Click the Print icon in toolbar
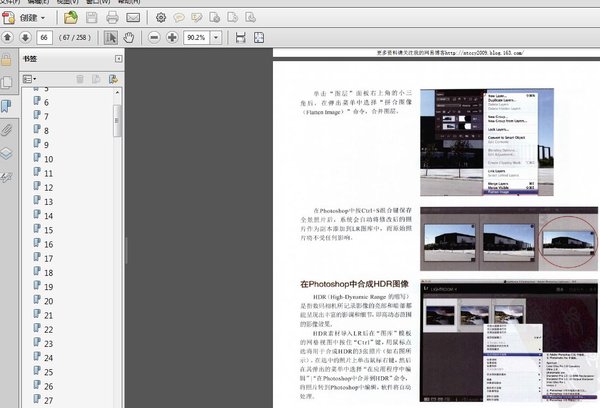The image size is (600, 408). pos(113,18)
